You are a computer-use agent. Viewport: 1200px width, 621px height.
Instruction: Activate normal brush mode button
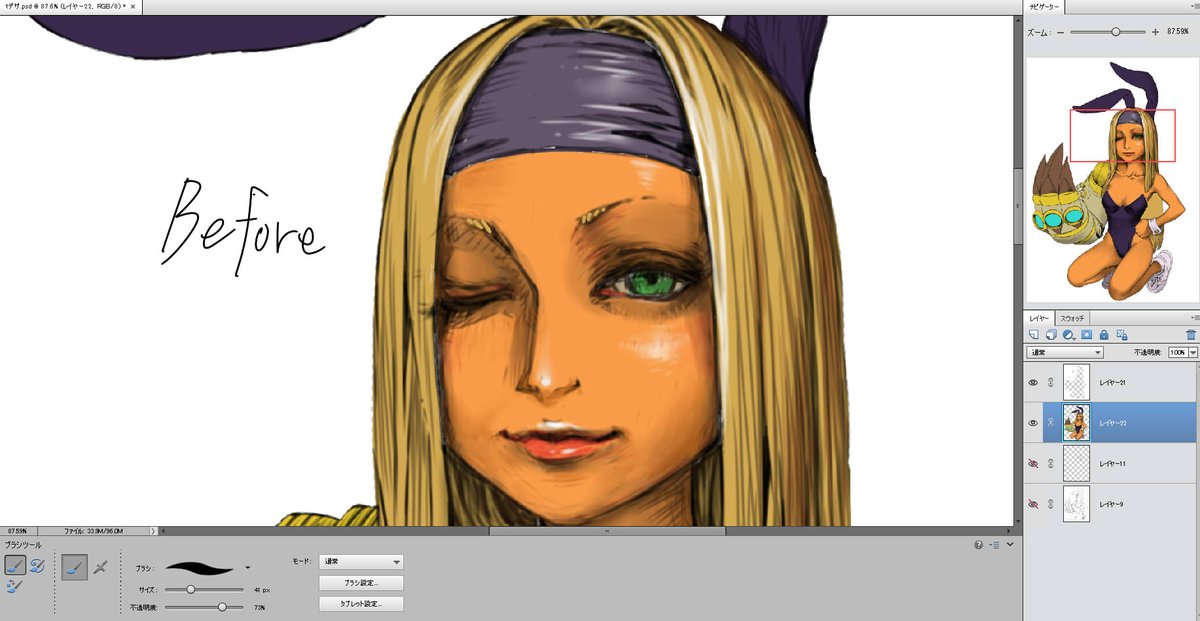74,568
